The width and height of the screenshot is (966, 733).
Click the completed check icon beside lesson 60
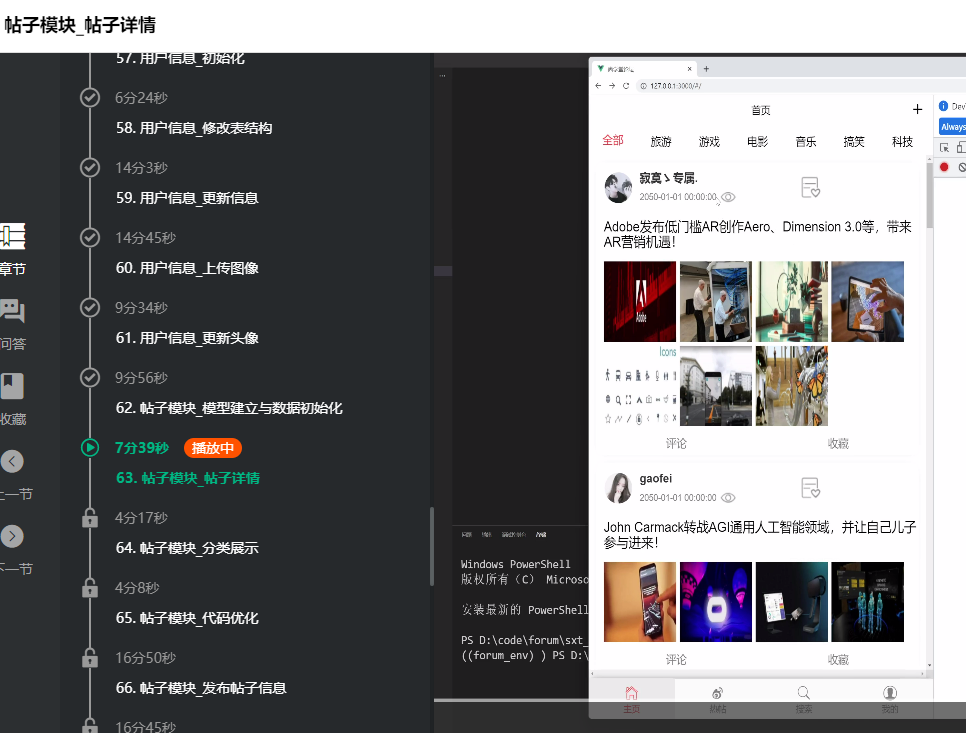tap(90, 237)
